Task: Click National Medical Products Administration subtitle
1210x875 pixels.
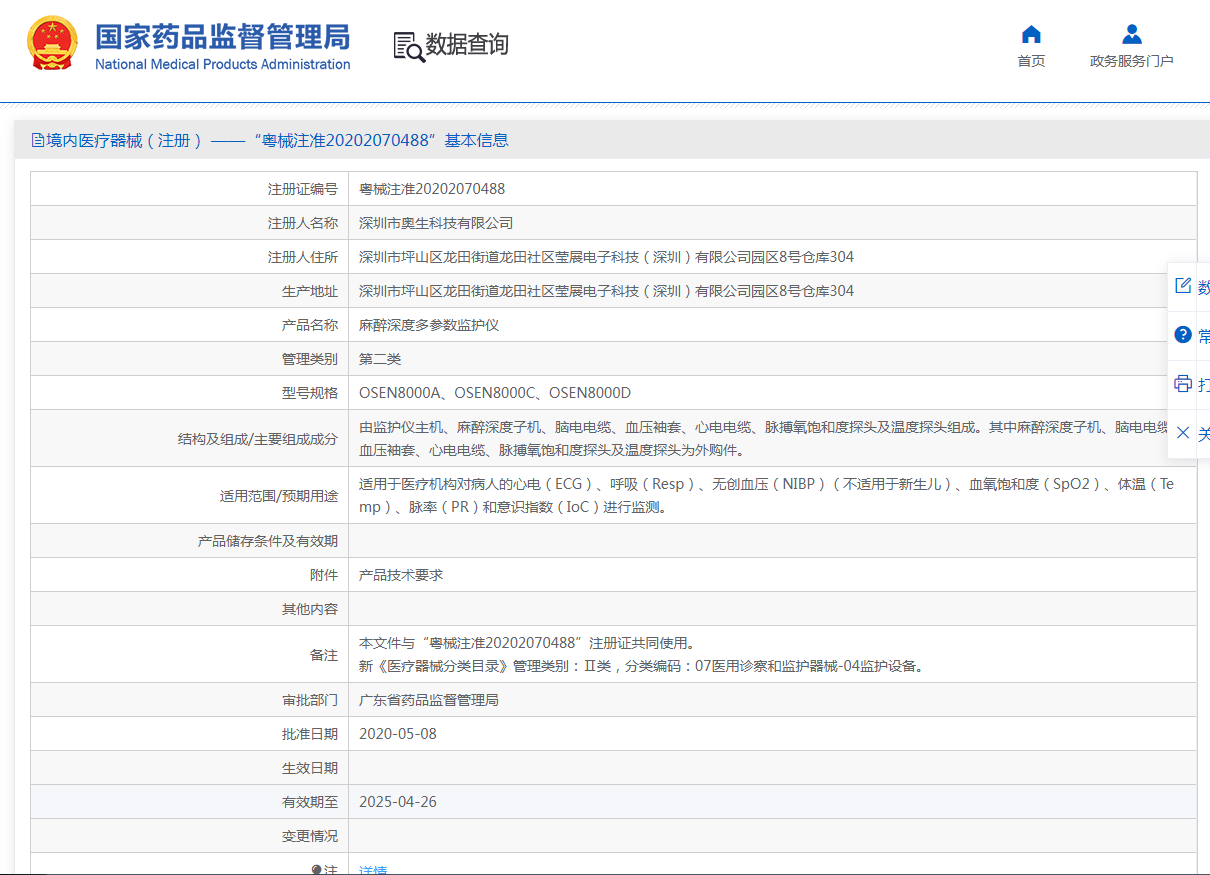Action: pyautogui.click(x=222, y=64)
